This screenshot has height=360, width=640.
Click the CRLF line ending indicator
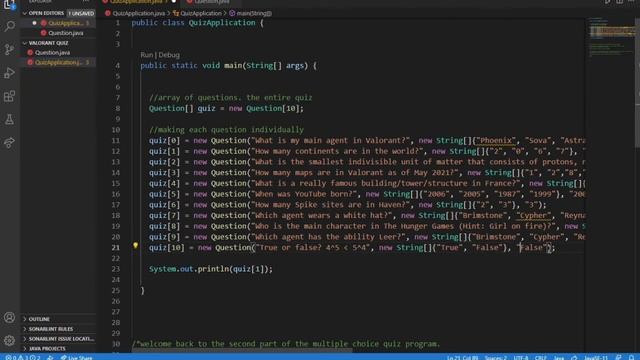point(540,358)
